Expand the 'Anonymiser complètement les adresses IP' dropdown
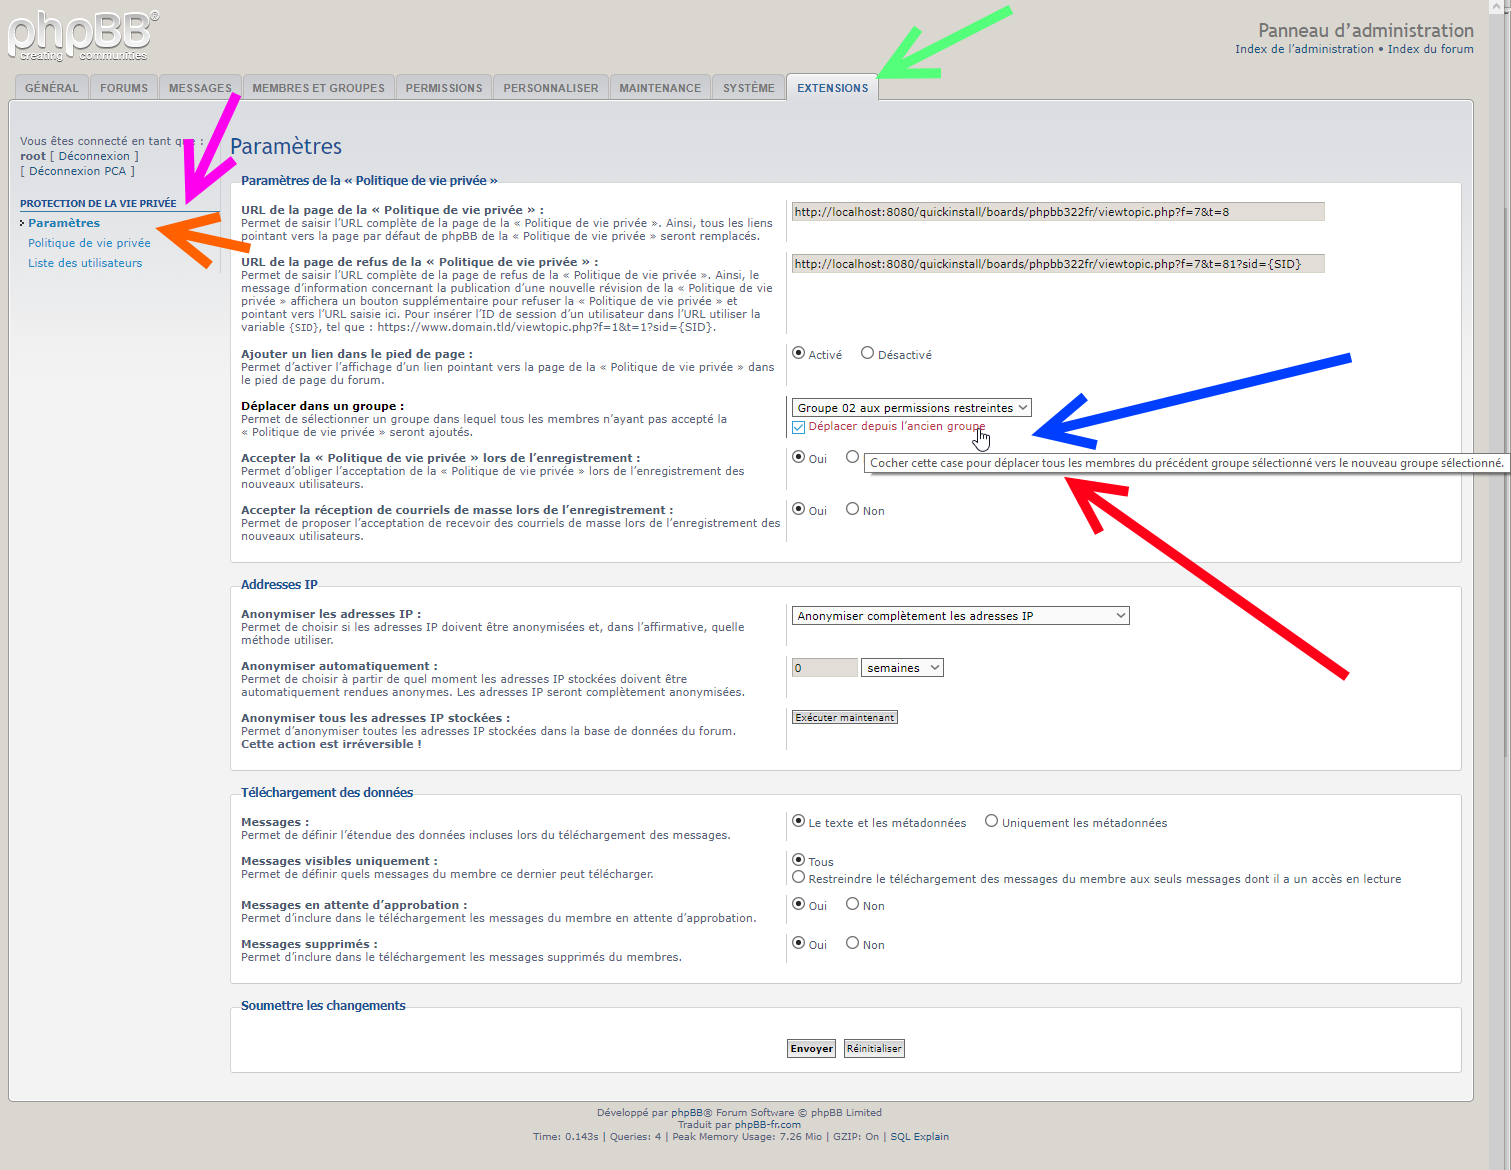This screenshot has height=1170, width=1511. coord(960,616)
